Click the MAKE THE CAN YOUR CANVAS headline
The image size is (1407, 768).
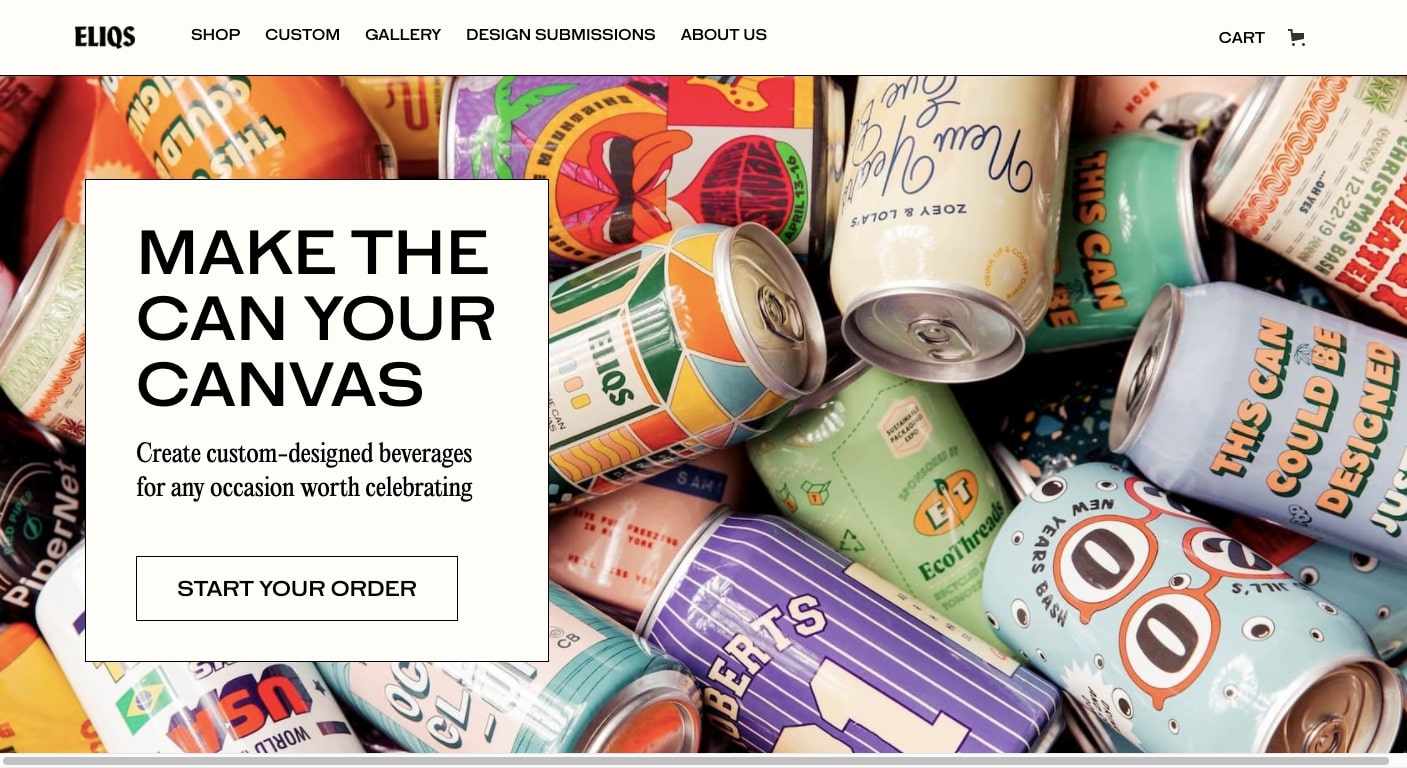pos(316,318)
